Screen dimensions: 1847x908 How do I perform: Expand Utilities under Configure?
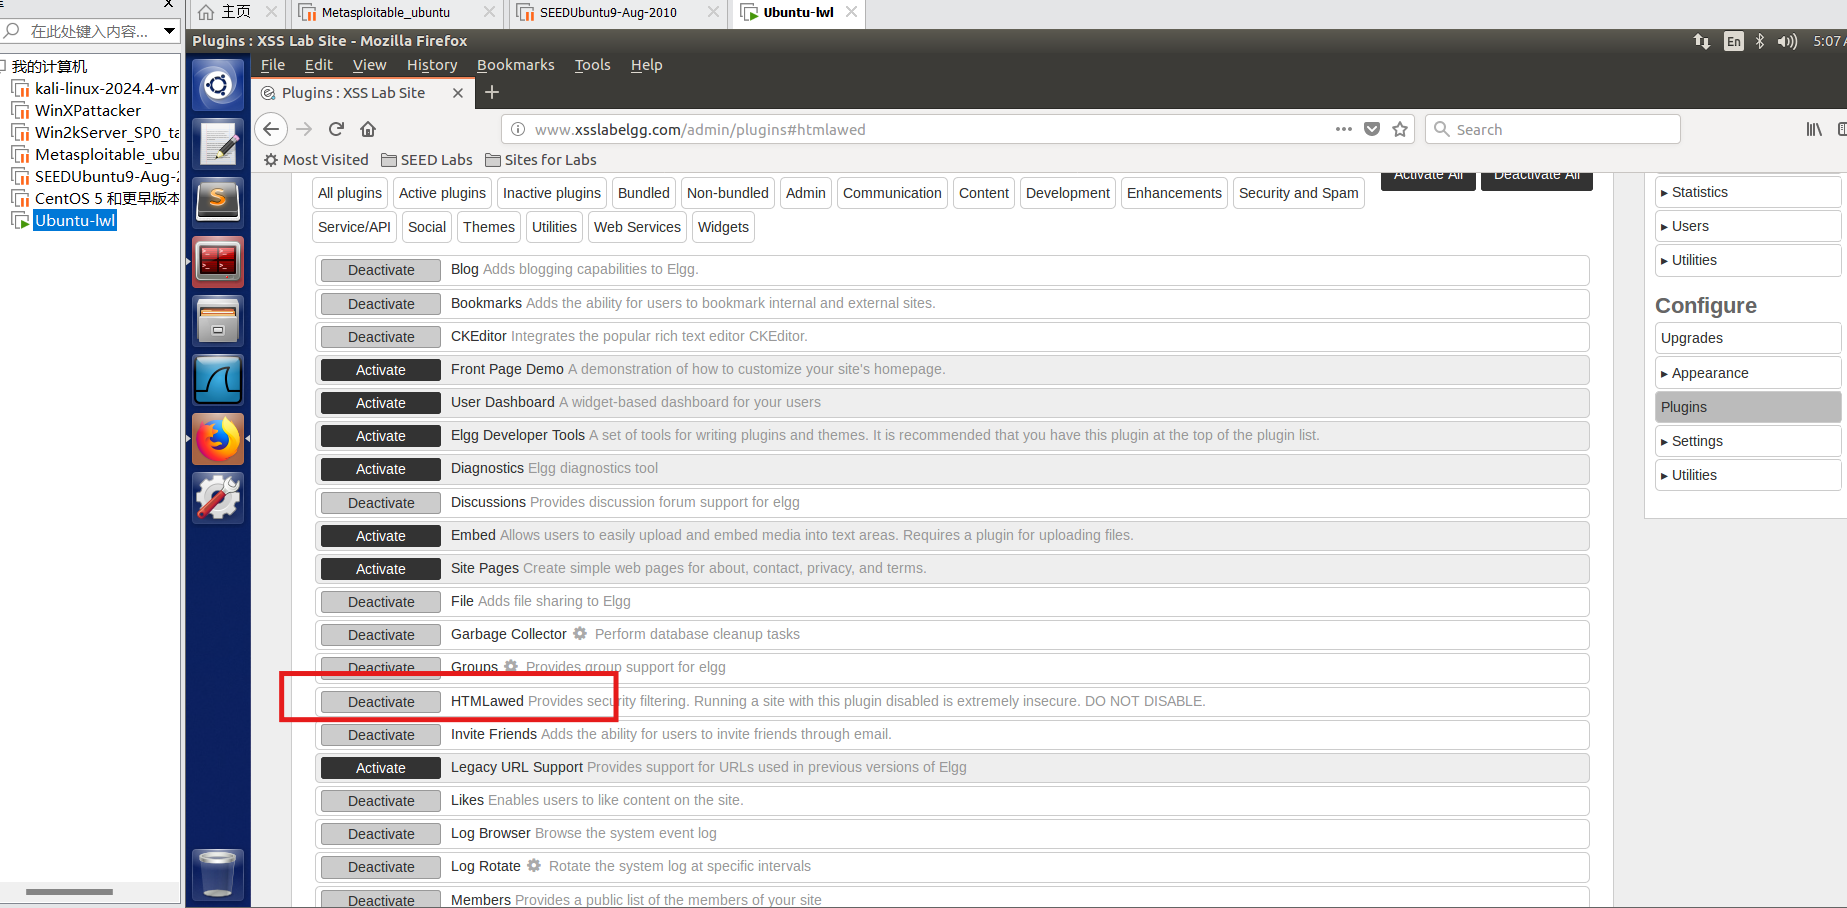point(1747,475)
